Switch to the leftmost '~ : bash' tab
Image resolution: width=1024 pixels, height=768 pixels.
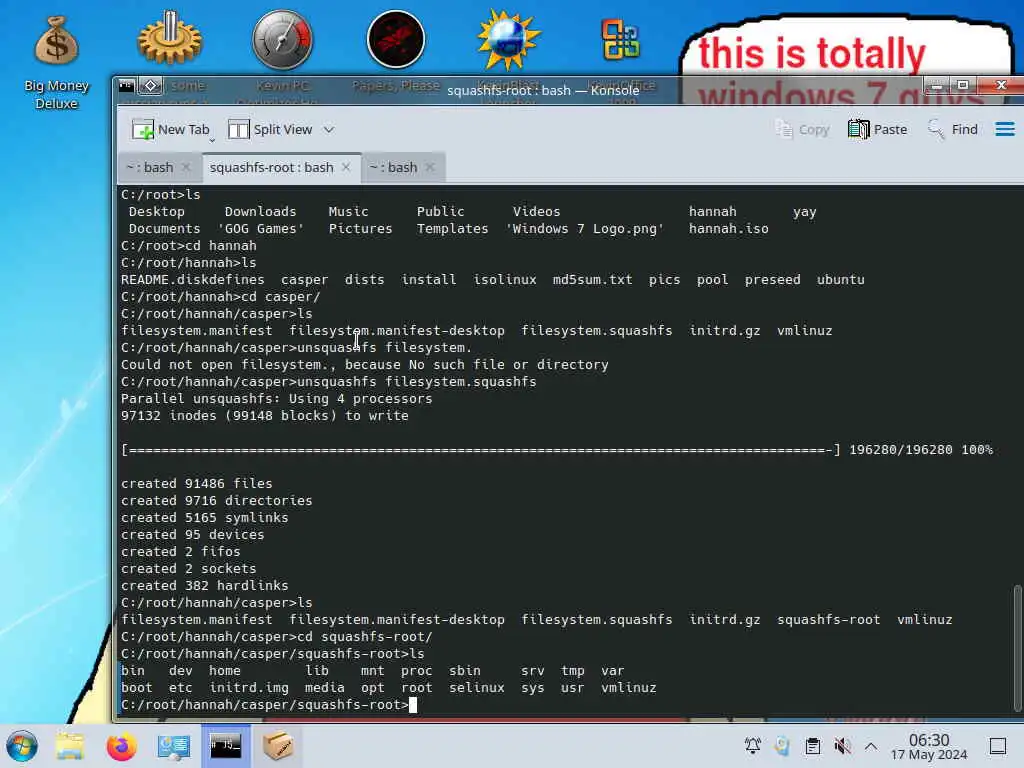[x=150, y=167]
